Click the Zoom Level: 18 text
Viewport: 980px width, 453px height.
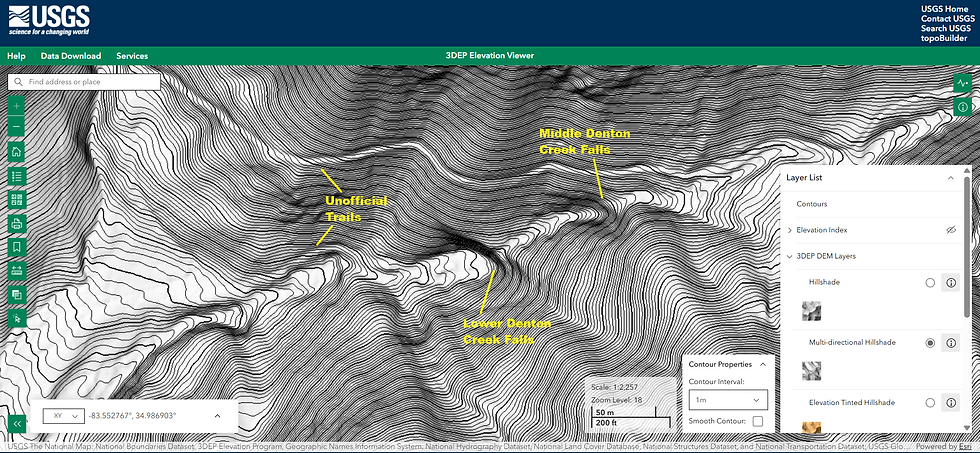coord(615,400)
